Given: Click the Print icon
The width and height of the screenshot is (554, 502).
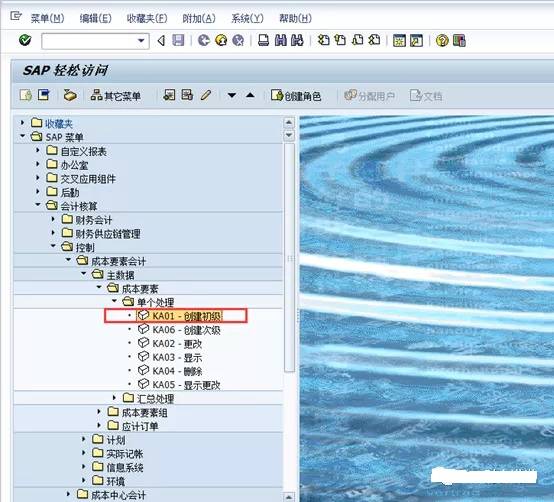Looking at the screenshot, I should tap(263, 41).
